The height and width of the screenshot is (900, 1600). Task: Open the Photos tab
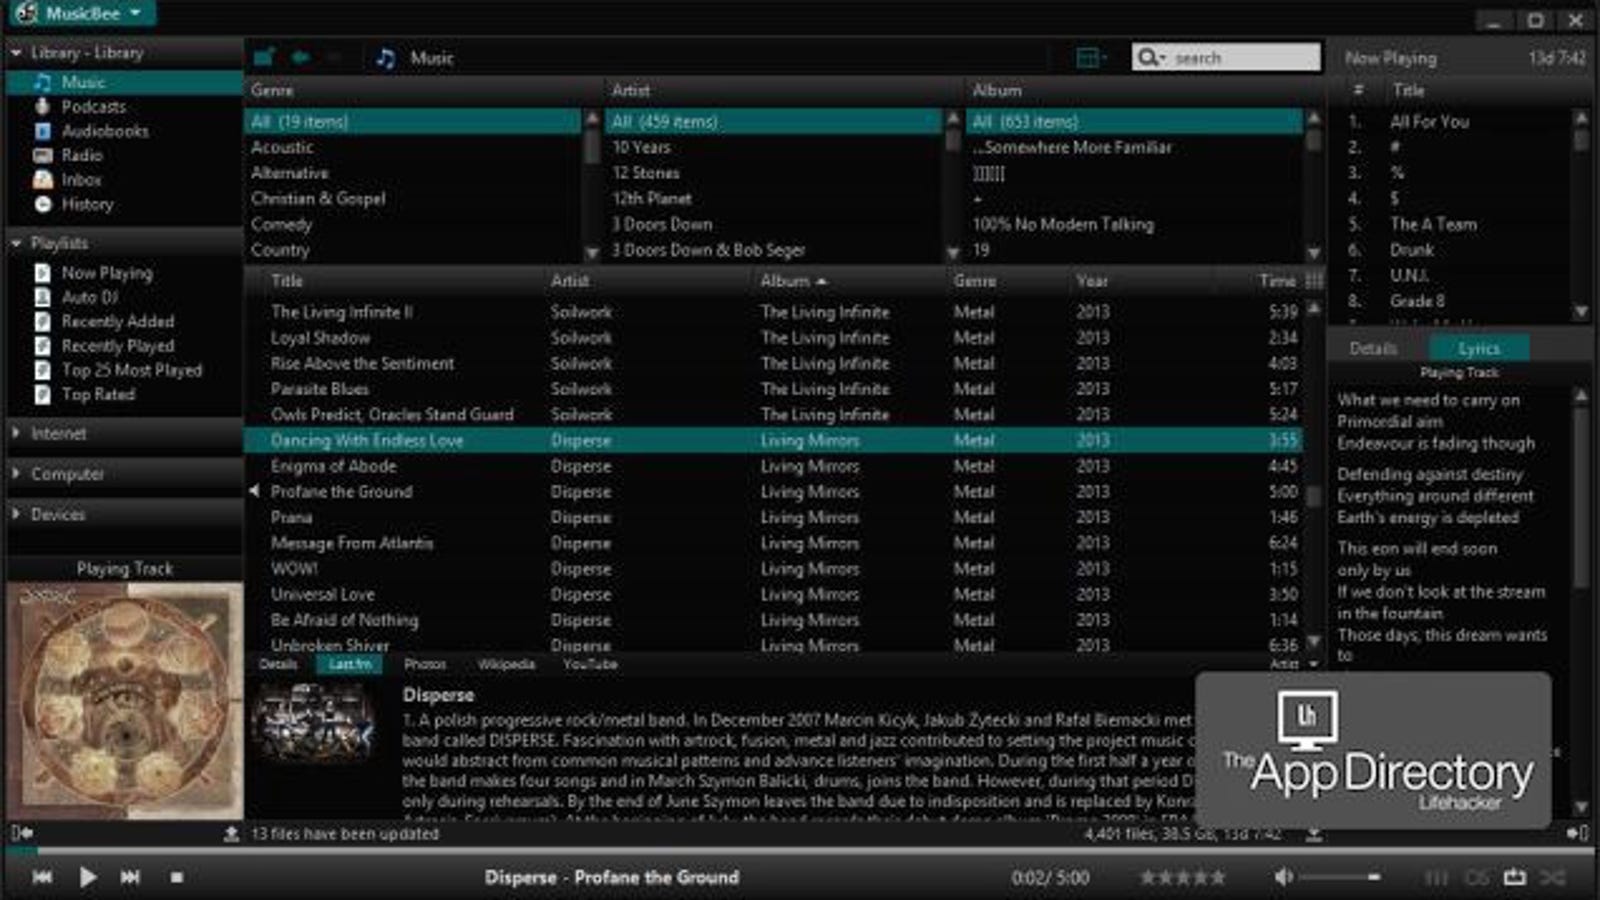tap(425, 664)
